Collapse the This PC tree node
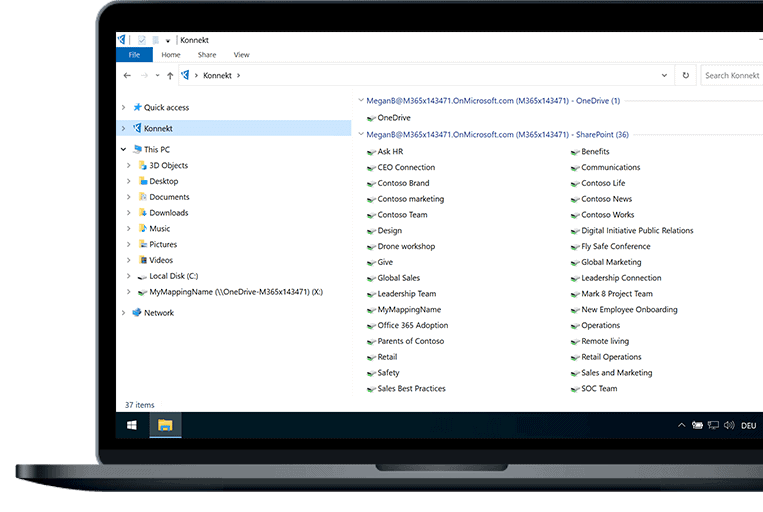 click(x=123, y=149)
